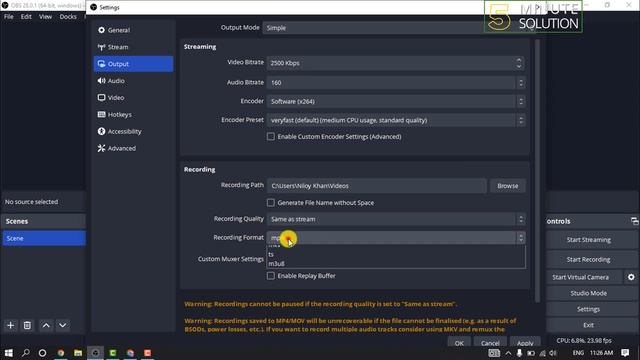
Task: Browse for a recording path
Action: click(508, 186)
